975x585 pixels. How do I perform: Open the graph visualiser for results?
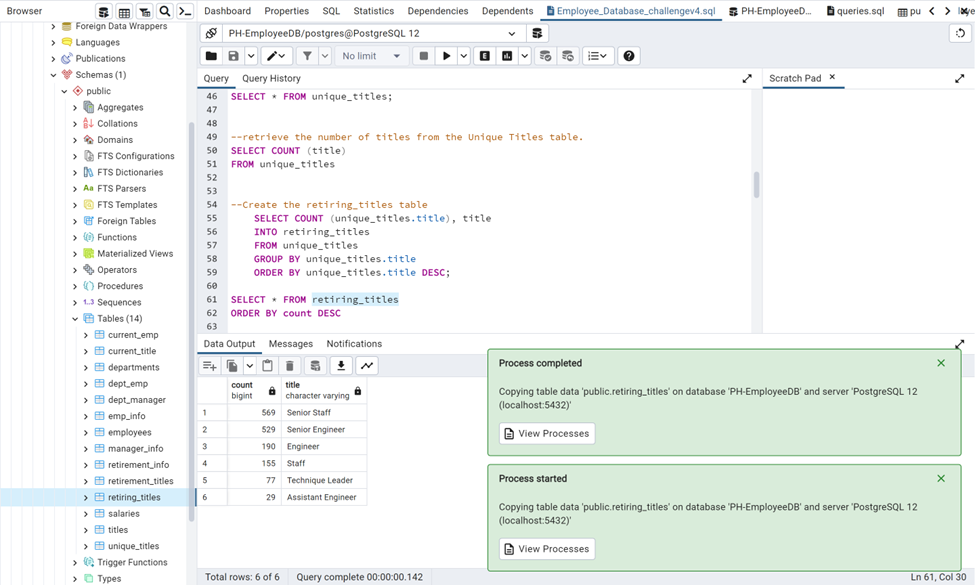(x=367, y=366)
